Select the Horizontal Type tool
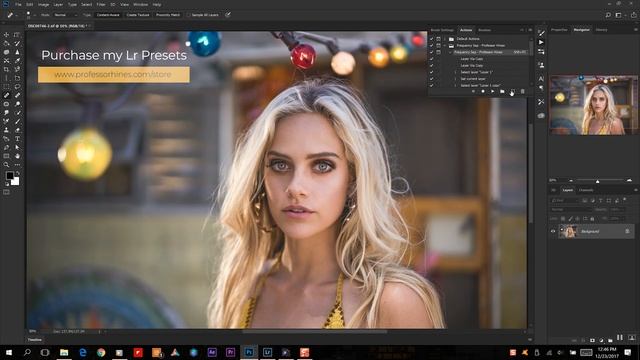This screenshot has width=640, height=360. (x=17, y=139)
